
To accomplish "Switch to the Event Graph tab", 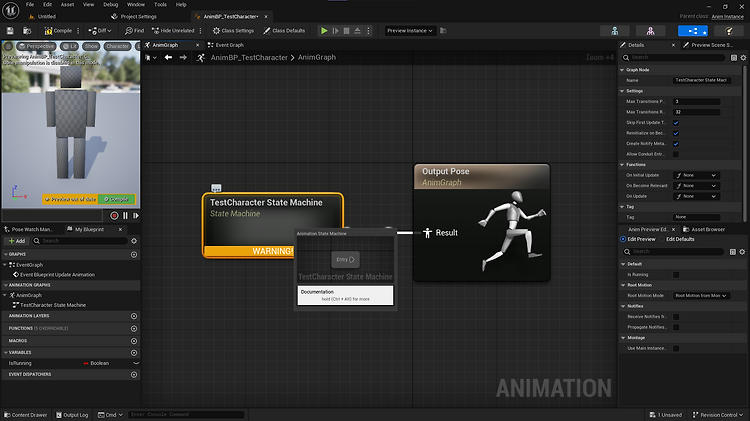I will pyautogui.click(x=229, y=45).
